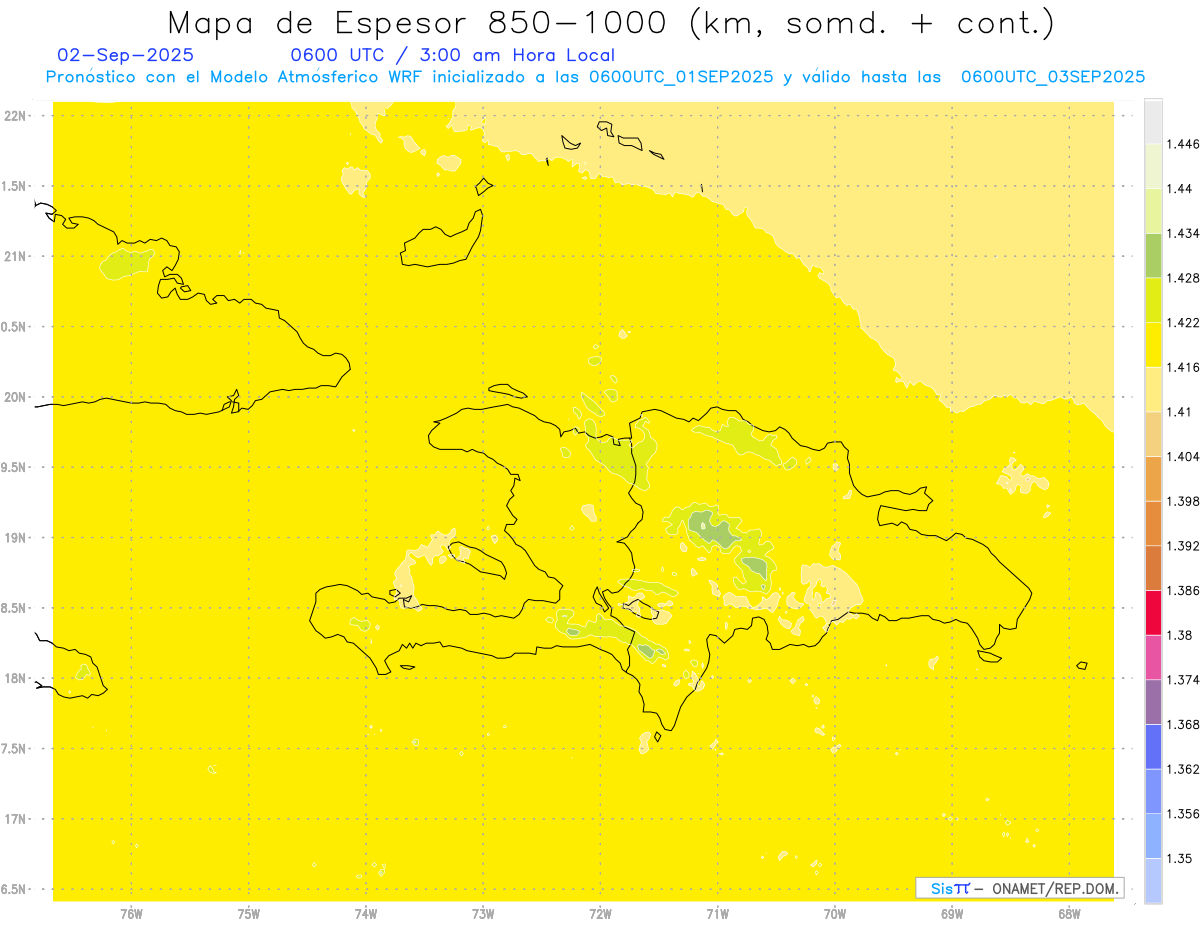The height and width of the screenshot is (927, 1200).
Task: Click the '20N' latitude label
Action: [x=16, y=397]
